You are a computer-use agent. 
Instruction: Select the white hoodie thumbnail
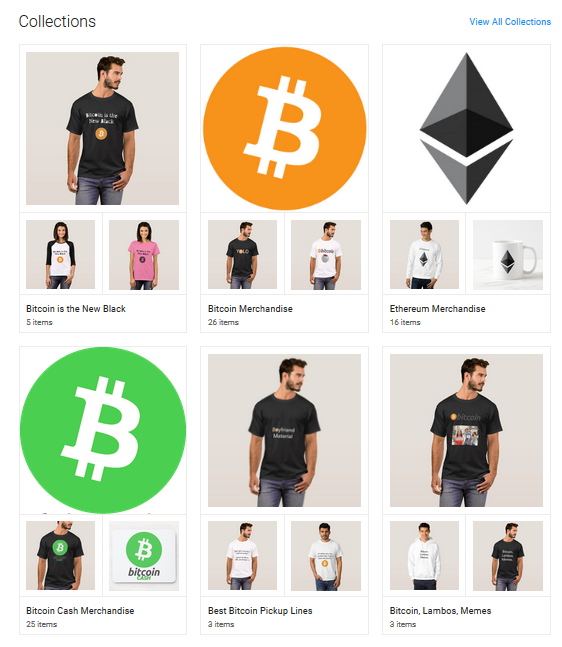(x=424, y=556)
